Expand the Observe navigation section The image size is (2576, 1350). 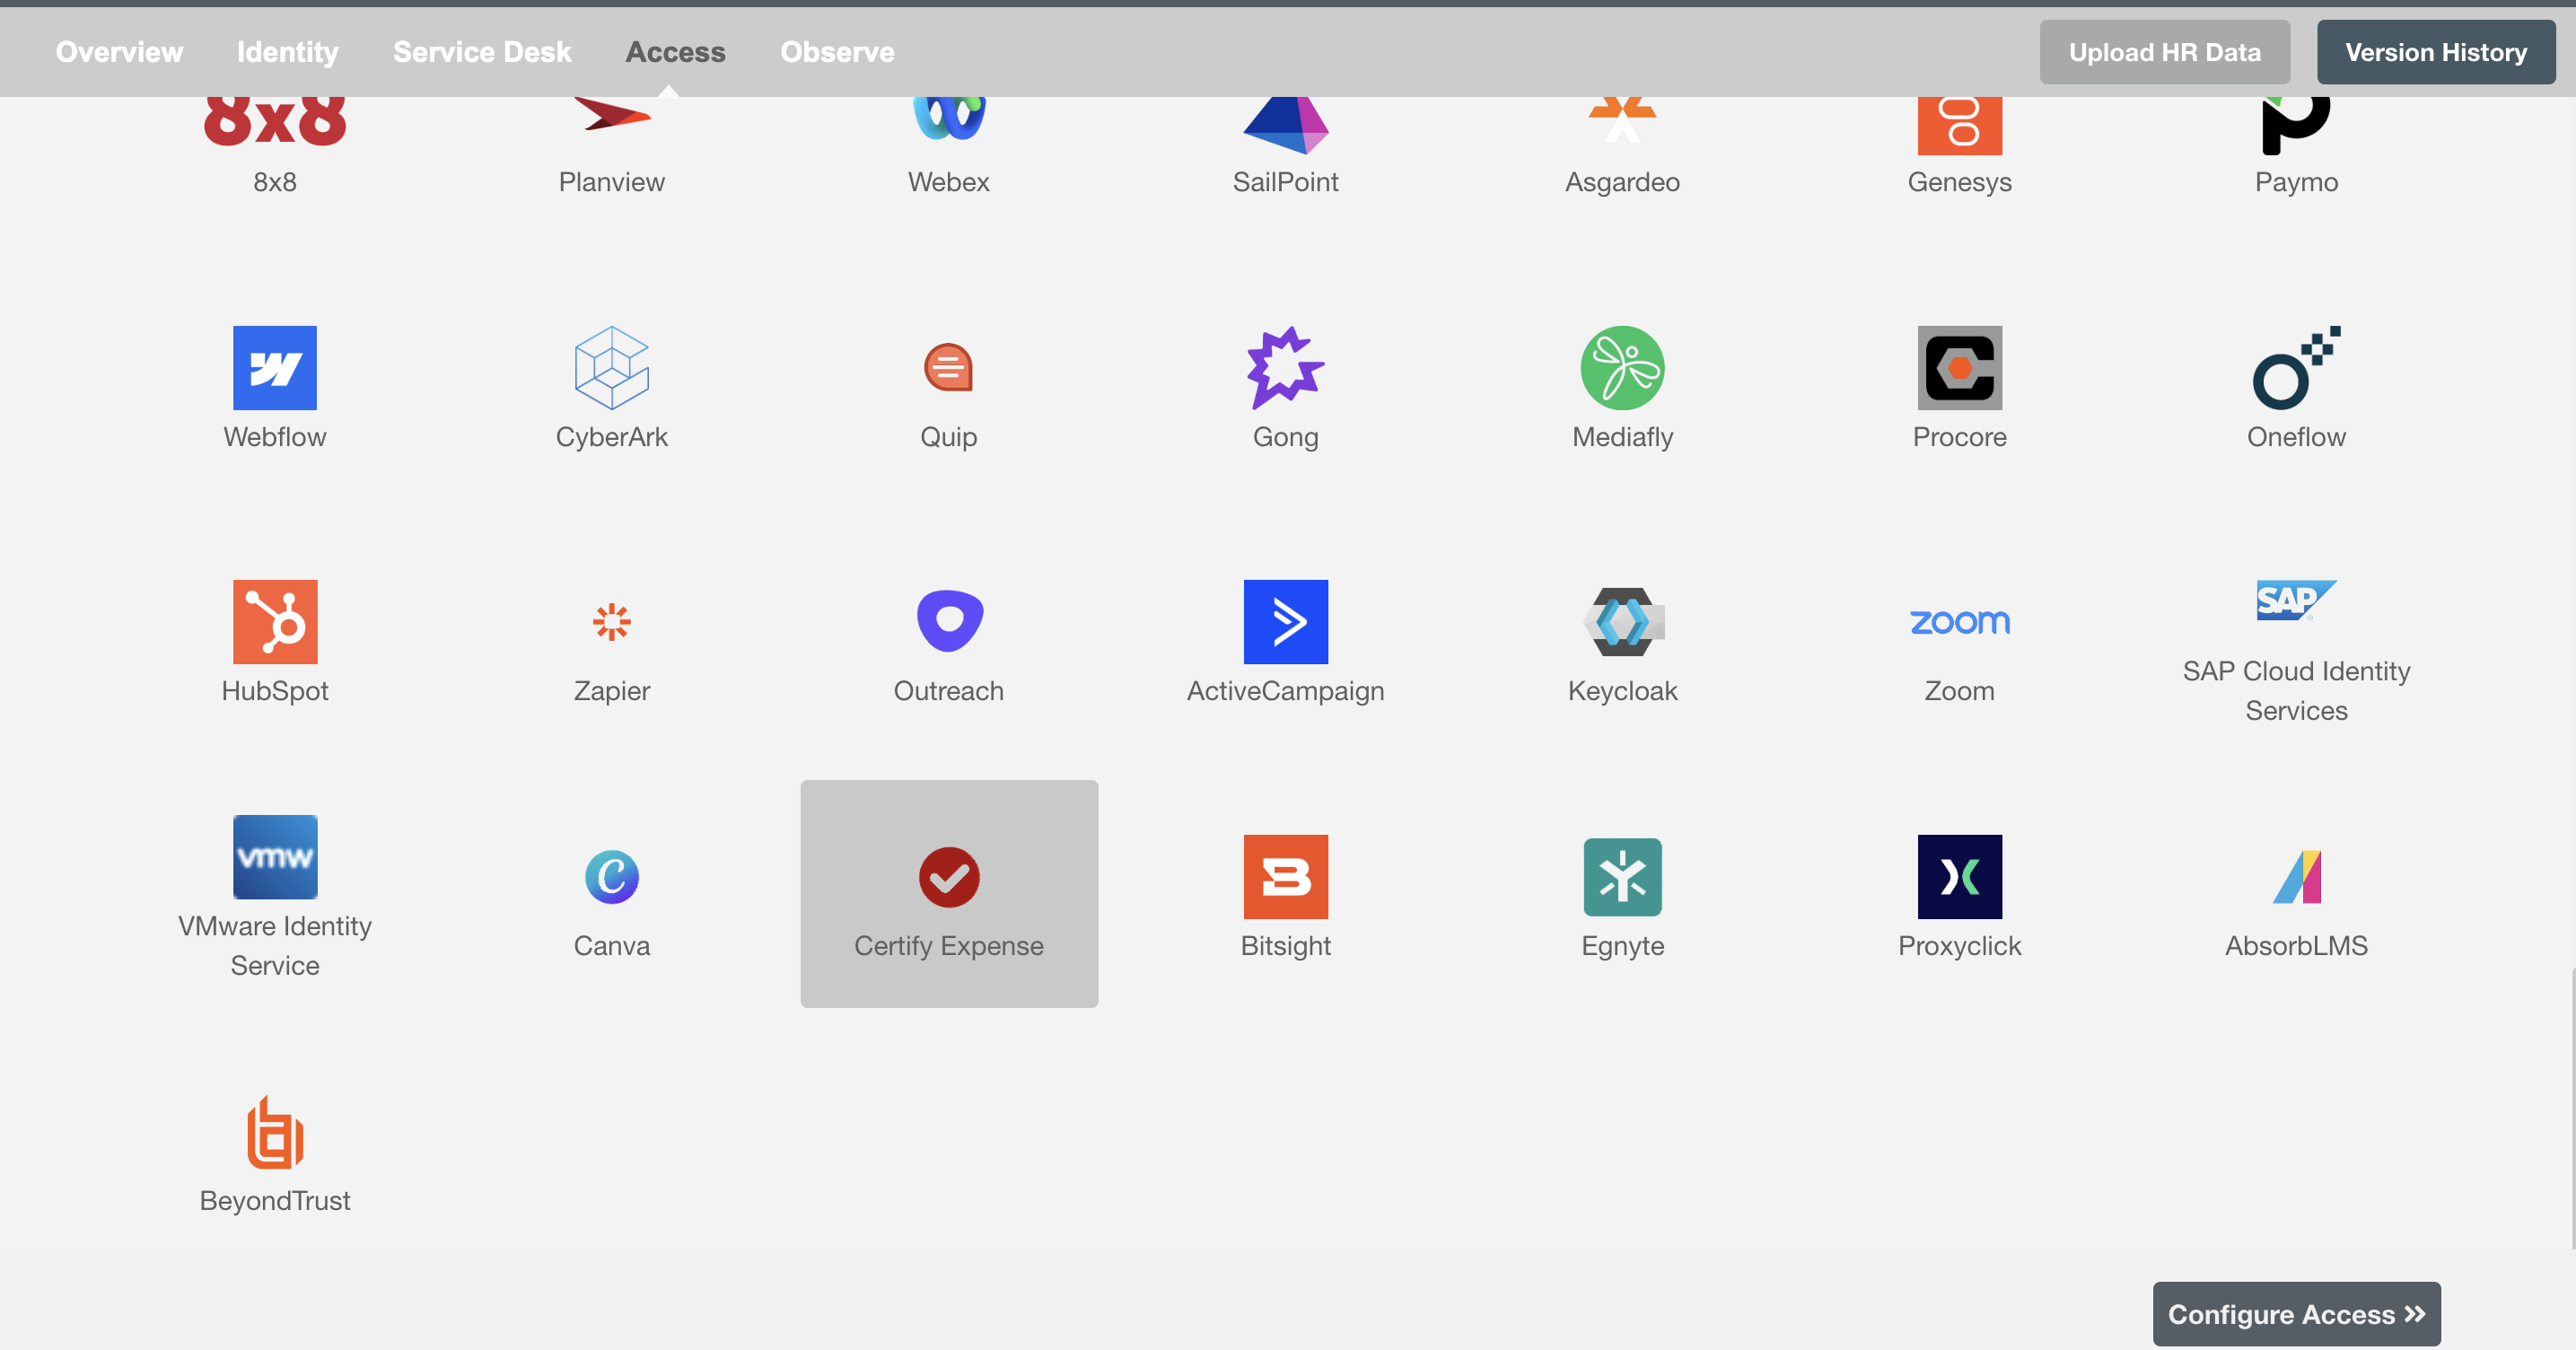837,51
